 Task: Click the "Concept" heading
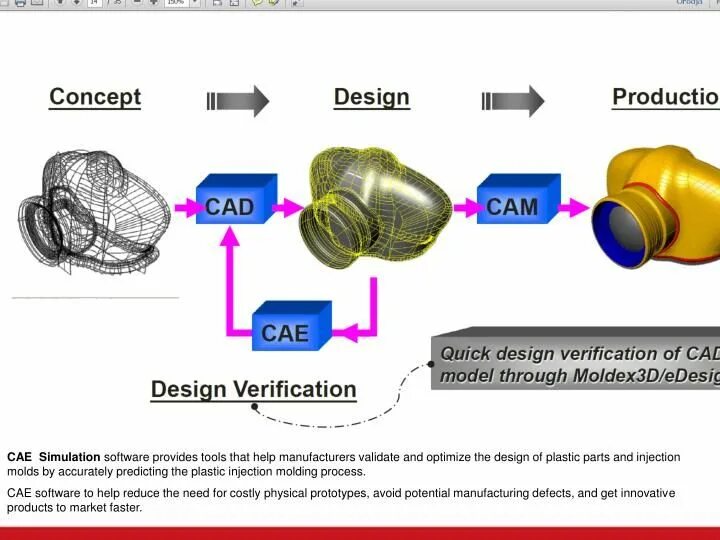coord(95,97)
